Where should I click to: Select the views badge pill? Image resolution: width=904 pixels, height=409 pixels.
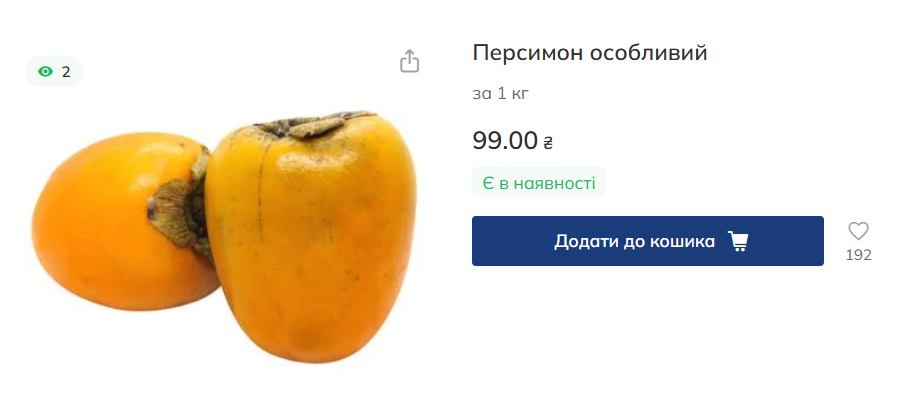55,72
